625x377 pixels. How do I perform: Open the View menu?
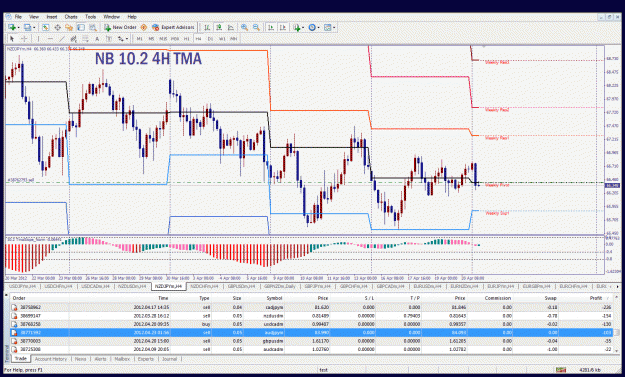(x=34, y=17)
